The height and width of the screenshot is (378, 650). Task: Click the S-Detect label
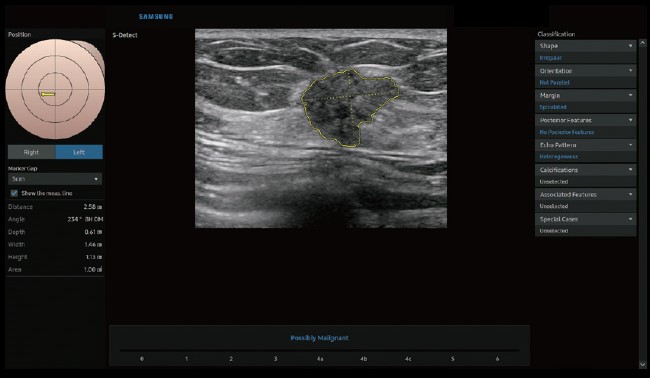(x=125, y=35)
